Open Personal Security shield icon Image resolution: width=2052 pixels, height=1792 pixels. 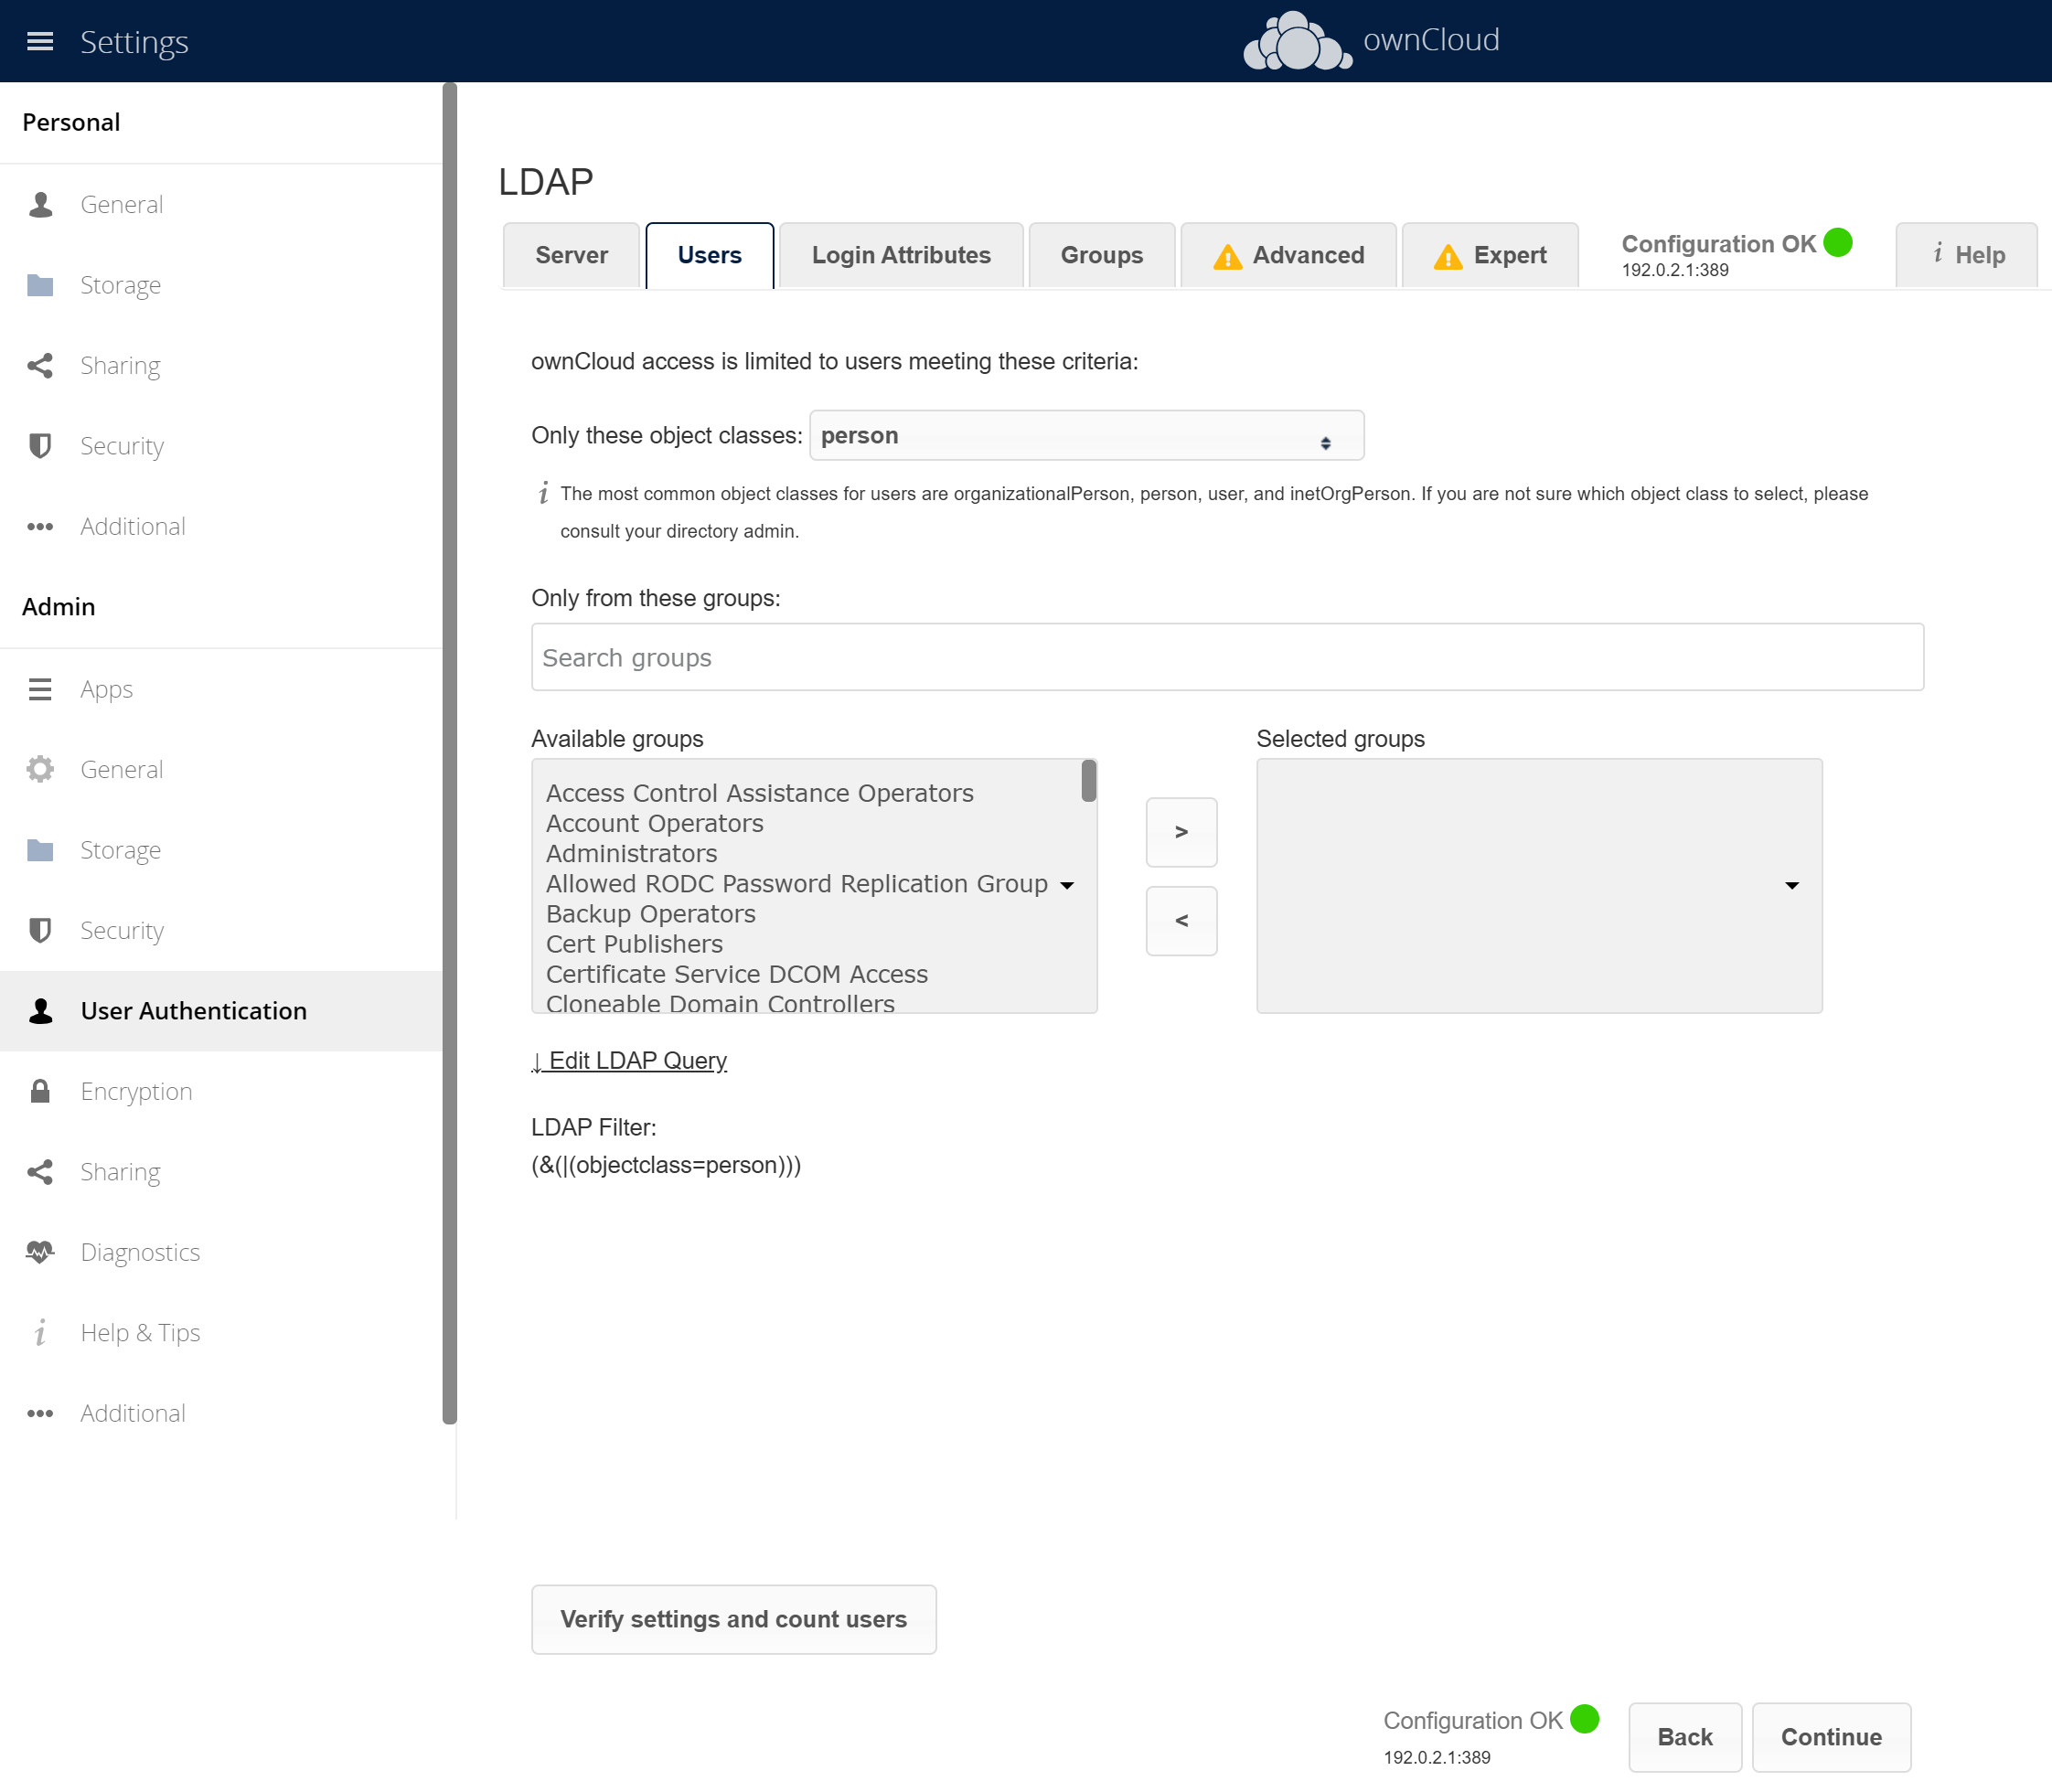point(40,446)
